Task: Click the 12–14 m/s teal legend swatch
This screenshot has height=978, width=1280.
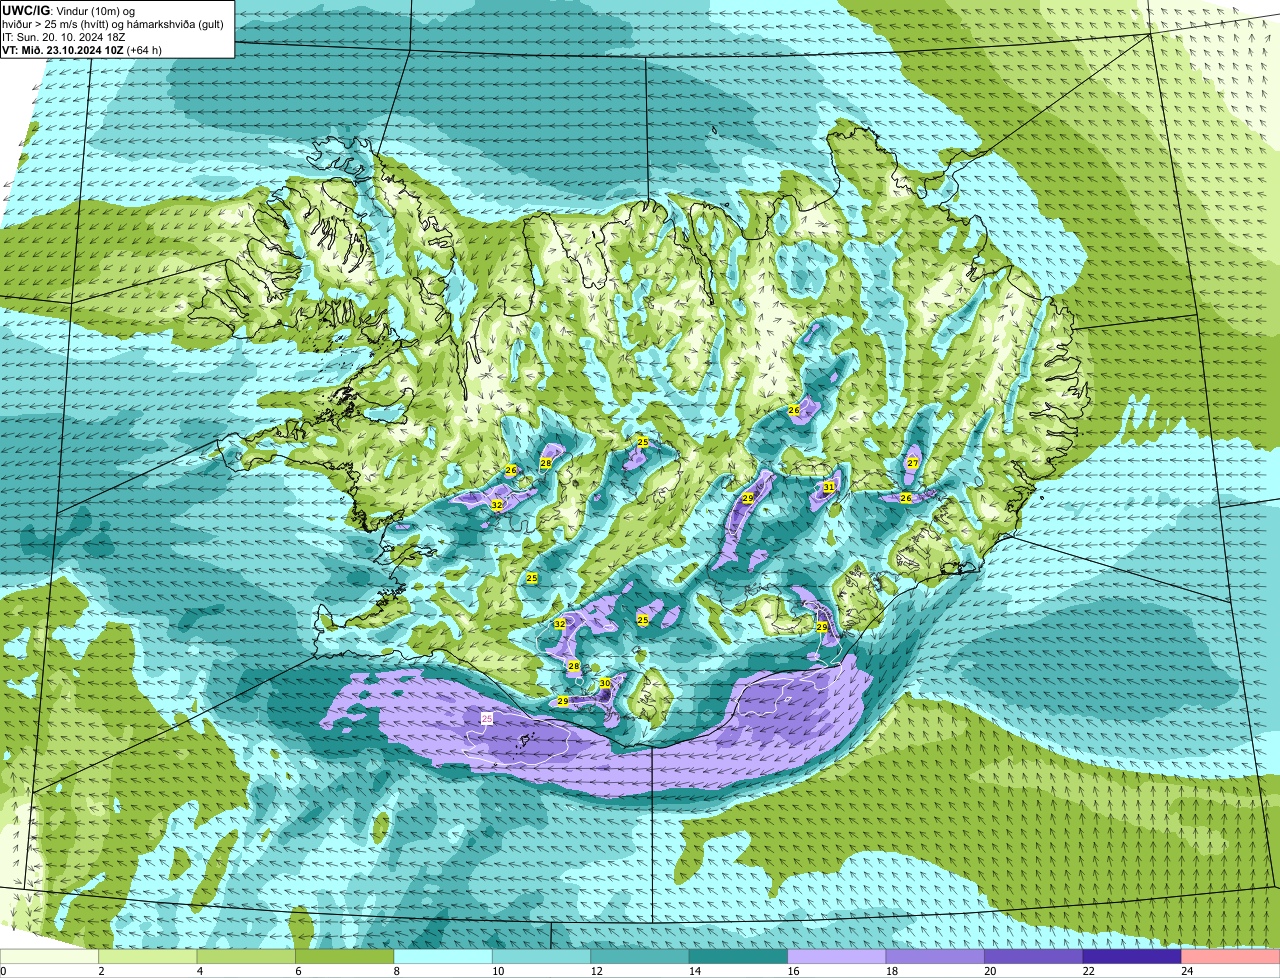Action: tap(641, 956)
